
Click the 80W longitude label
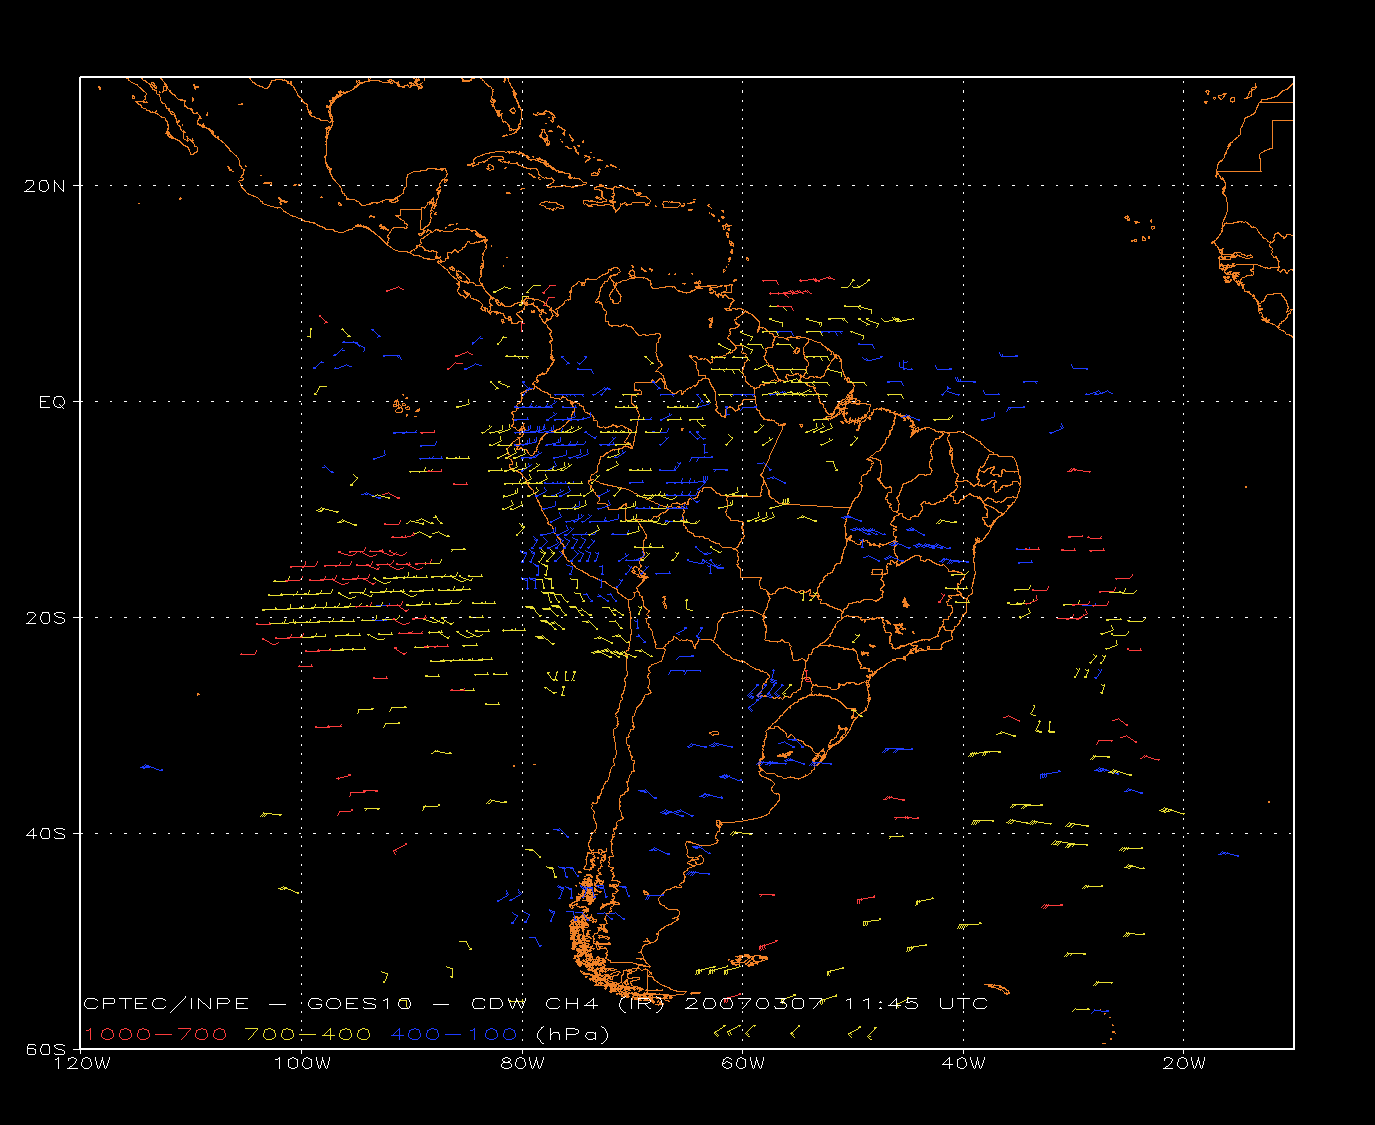tap(523, 1064)
